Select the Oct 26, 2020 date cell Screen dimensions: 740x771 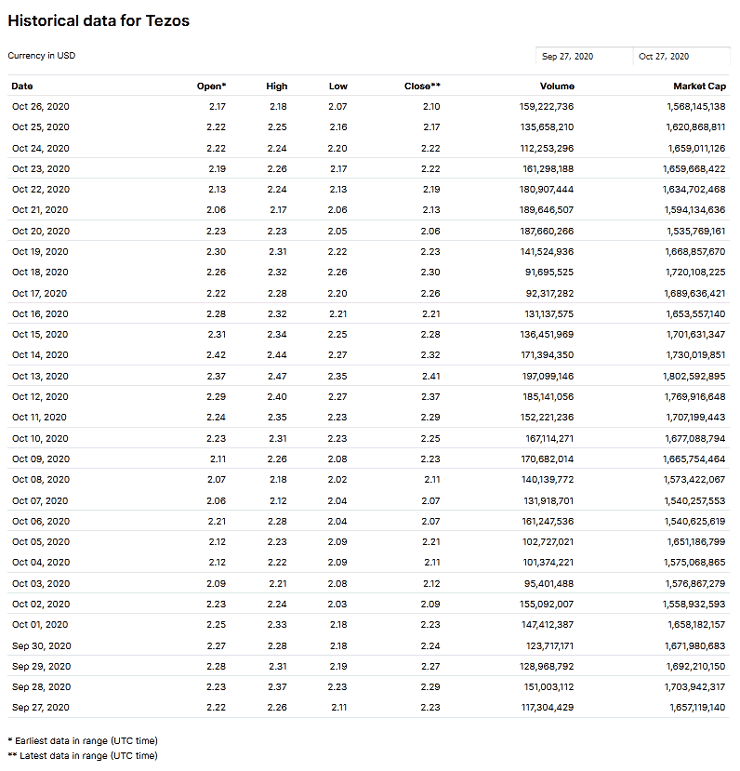40,106
